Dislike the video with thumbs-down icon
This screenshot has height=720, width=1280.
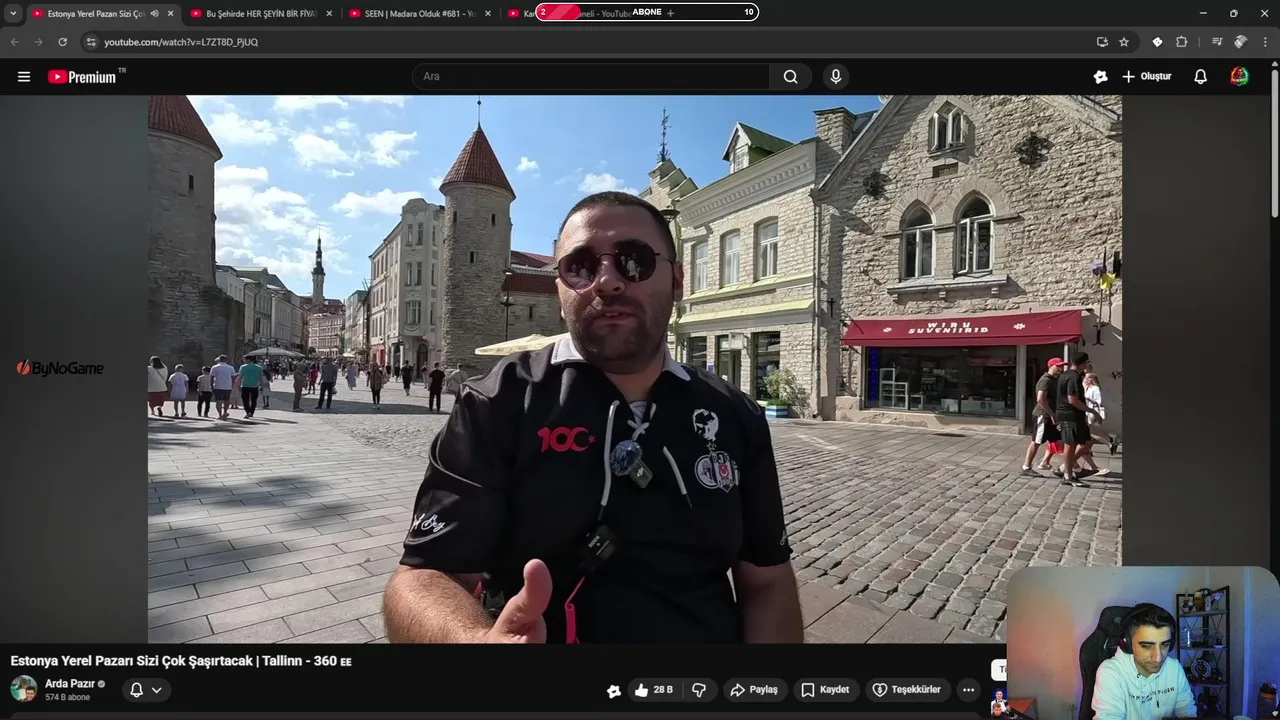click(x=698, y=690)
